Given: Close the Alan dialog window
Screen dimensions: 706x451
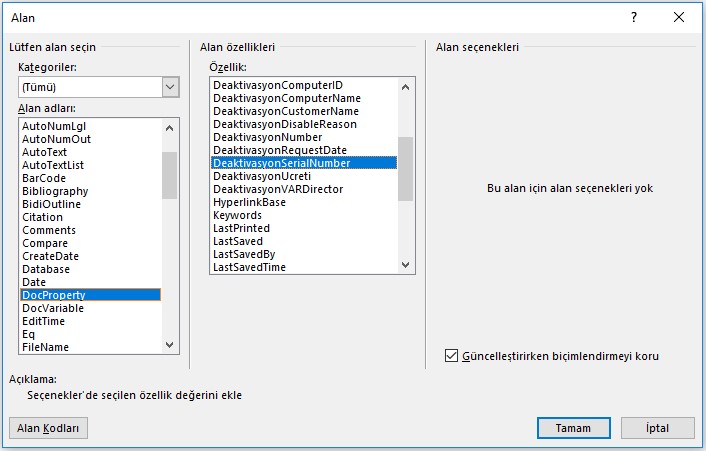Looking at the screenshot, I should 680,18.
